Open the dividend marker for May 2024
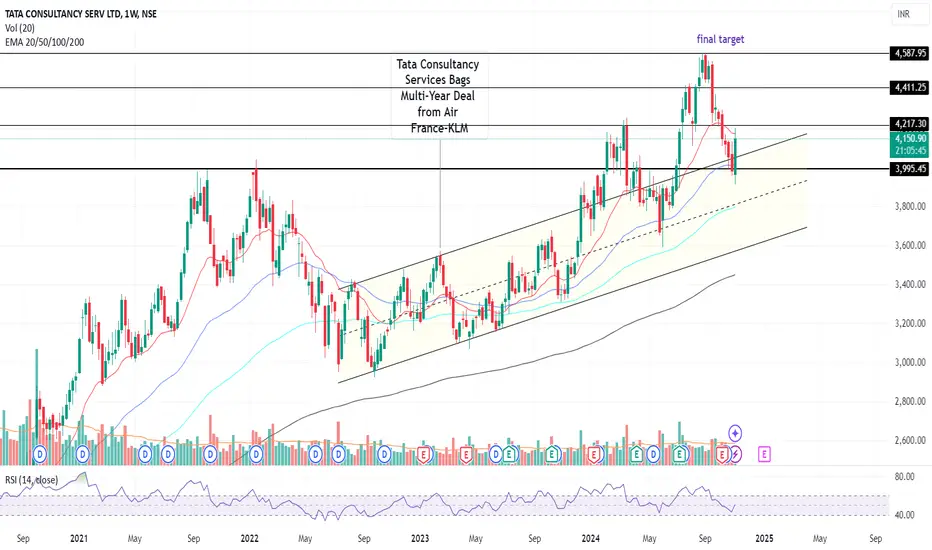The width and height of the screenshot is (932, 550). (x=653, y=455)
